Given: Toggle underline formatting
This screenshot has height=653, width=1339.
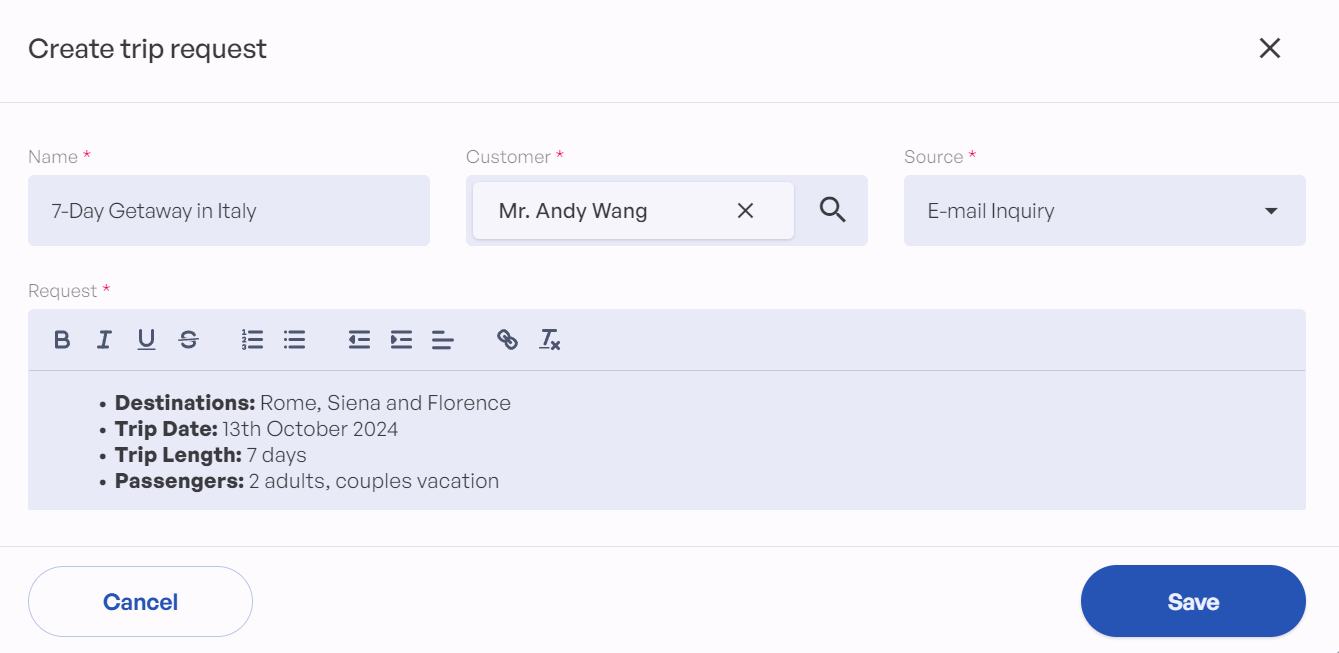Looking at the screenshot, I should pyautogui.click(x=146, y=340).
